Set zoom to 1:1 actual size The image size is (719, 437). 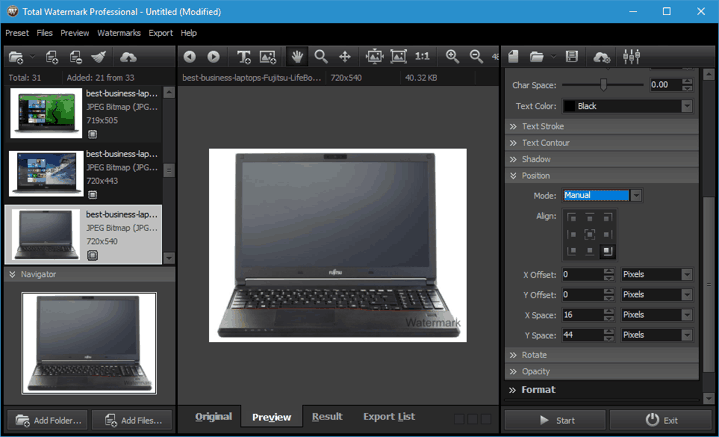(422, 56)
